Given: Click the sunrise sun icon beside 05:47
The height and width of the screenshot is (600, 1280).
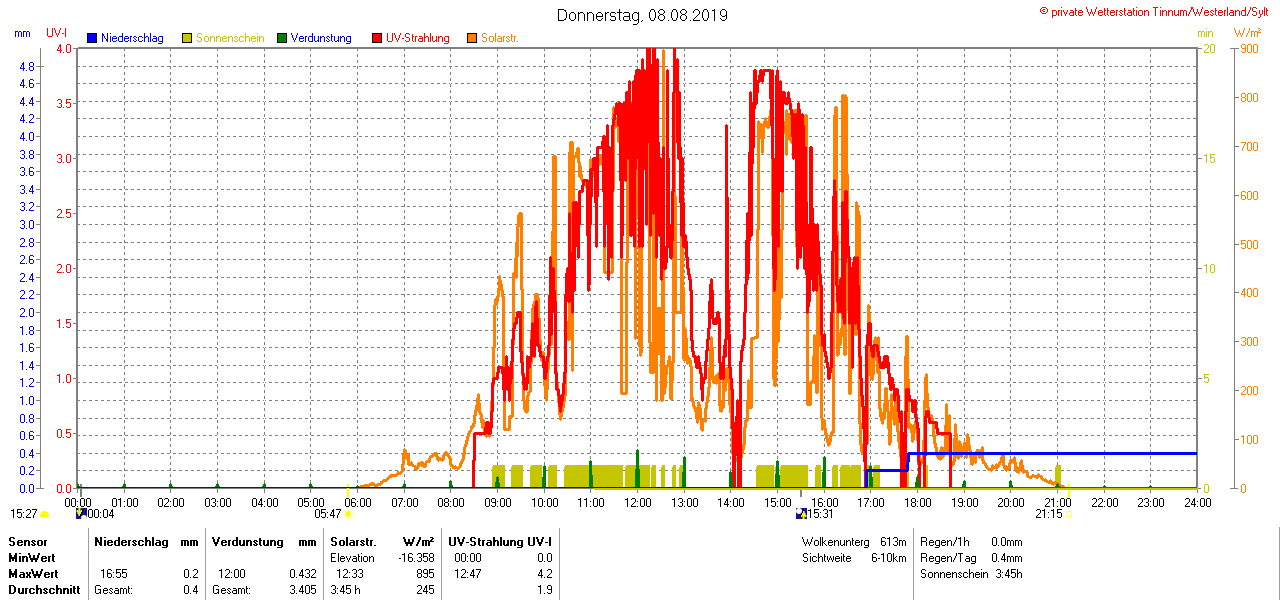Looking at the screenshot, I should pos(348,514).
